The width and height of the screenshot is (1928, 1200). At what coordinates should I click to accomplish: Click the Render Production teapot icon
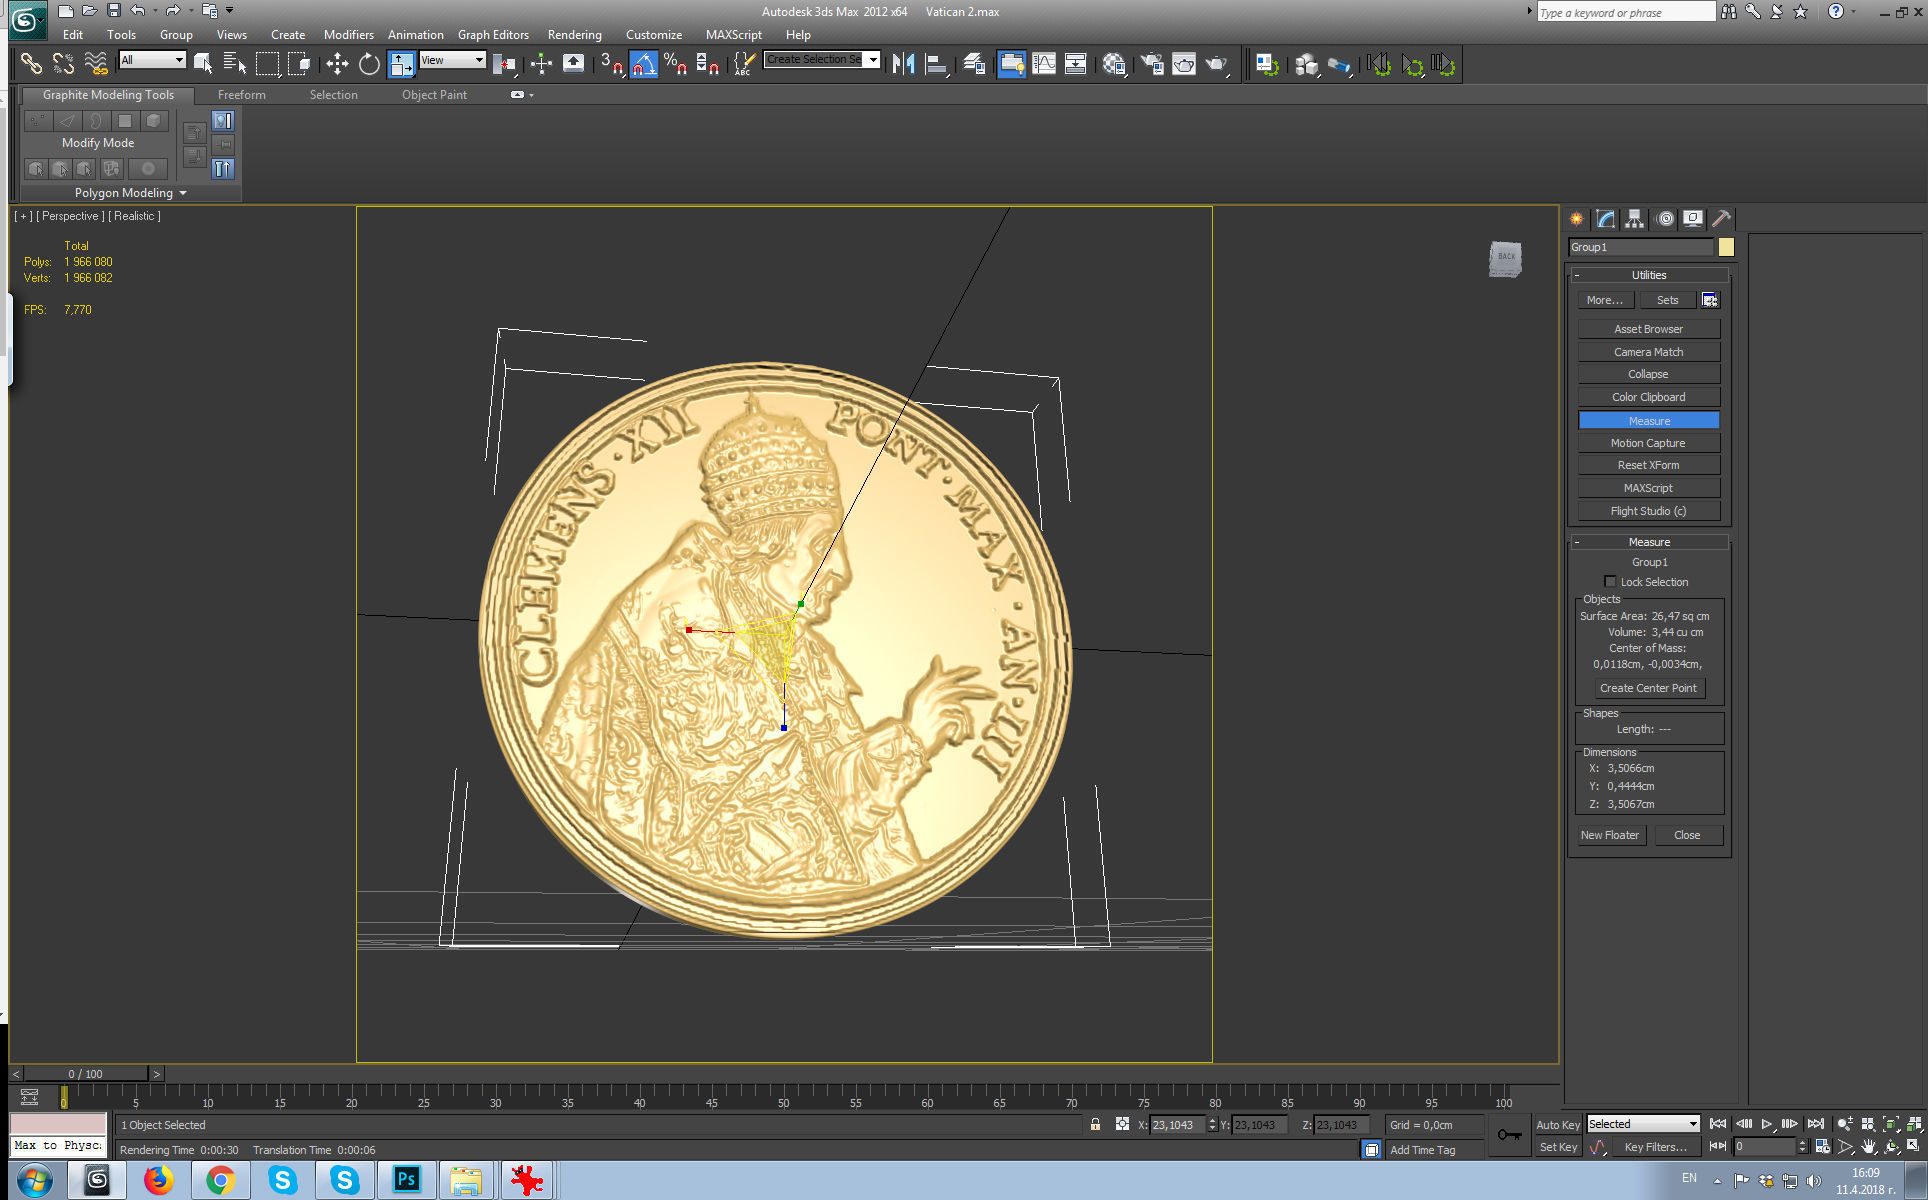pyautogui.click(x=1216, y=64)
